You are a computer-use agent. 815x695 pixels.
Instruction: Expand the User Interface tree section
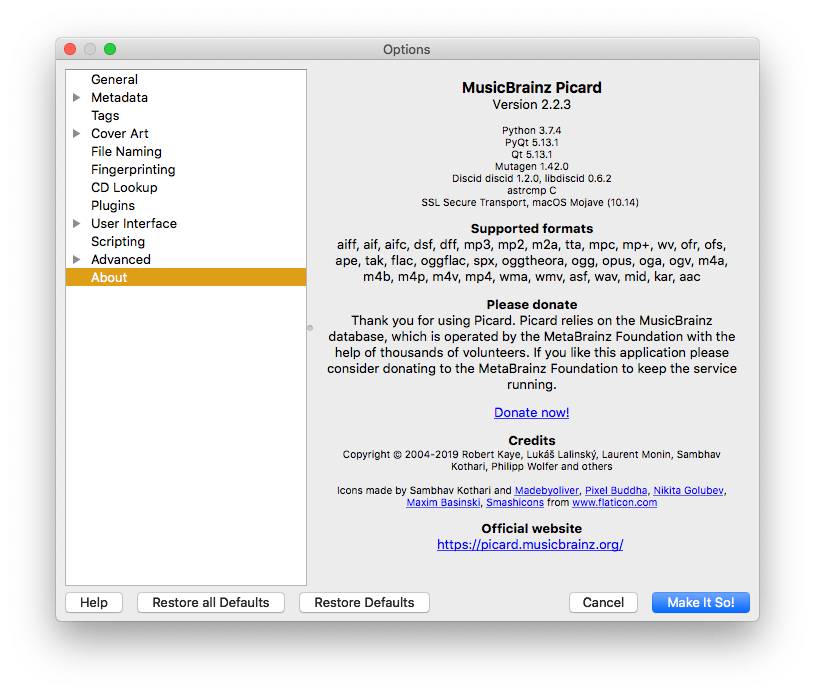click(x=76, y=224)
